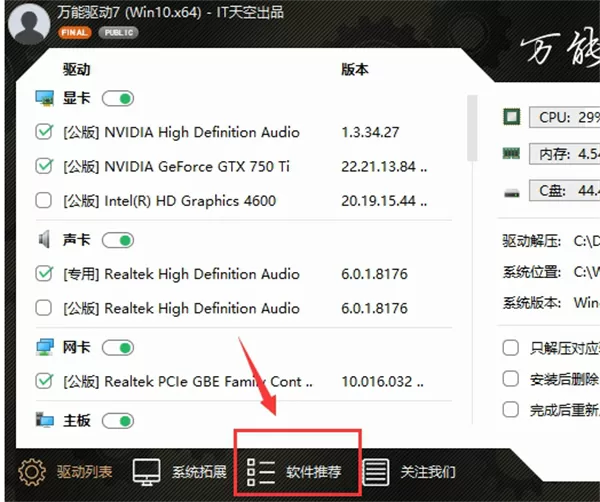Toggle the 主板 driver switch
Image resolution: width=600 pixels, height=502 pixels.
pyautogui.click(x=118, y=421)
